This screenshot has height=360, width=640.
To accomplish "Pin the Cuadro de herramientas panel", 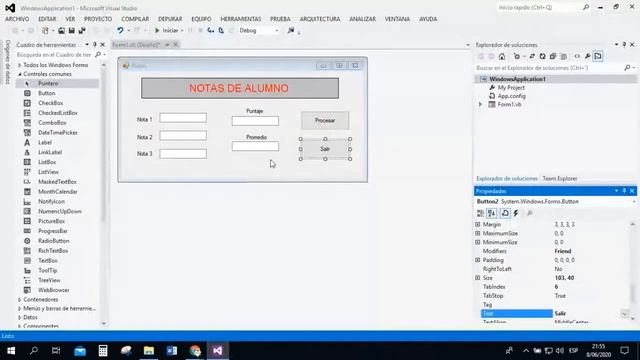I will (x=95, y=44).
